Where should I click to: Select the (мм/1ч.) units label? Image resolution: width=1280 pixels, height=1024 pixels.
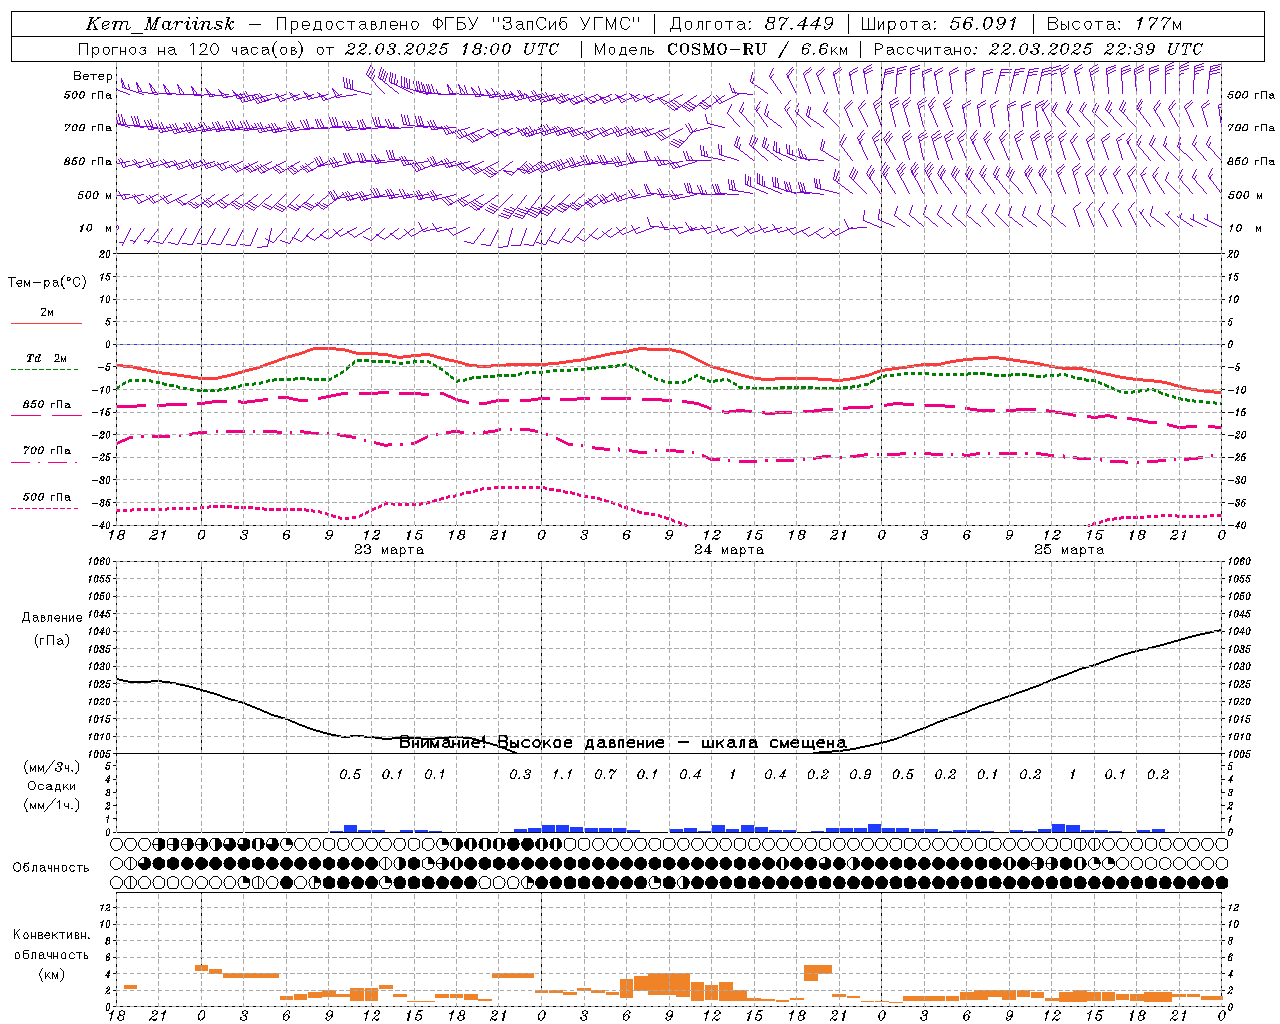point(51,806)
